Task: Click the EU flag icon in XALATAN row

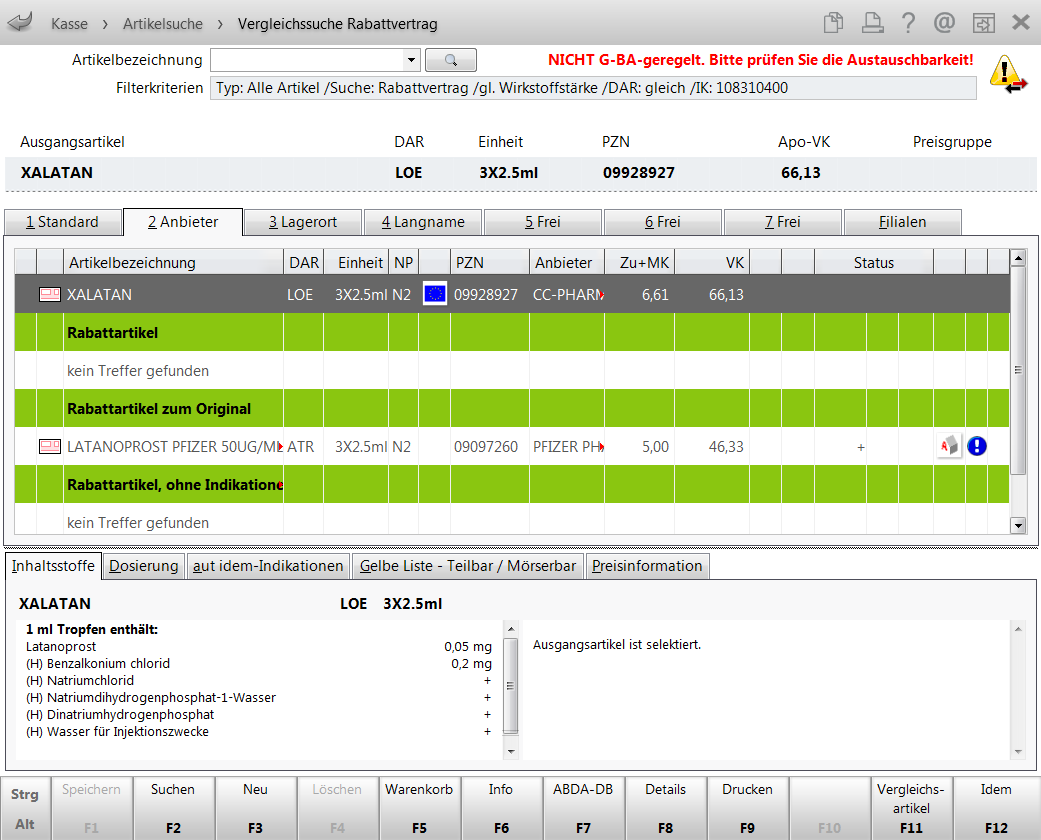Action: 435,294
